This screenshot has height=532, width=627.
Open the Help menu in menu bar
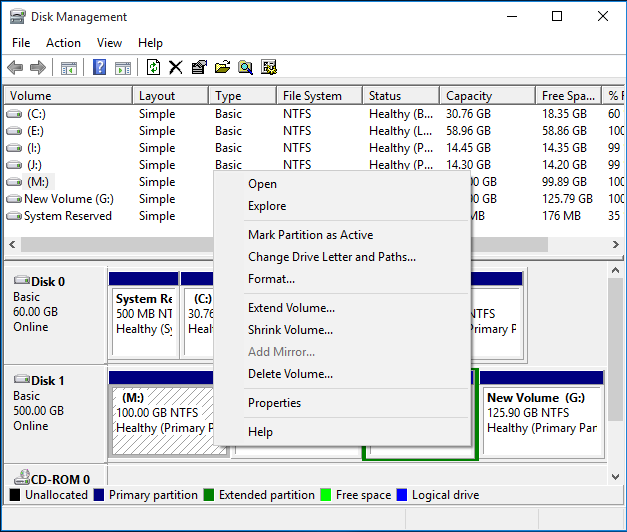(x=150, y=43)
